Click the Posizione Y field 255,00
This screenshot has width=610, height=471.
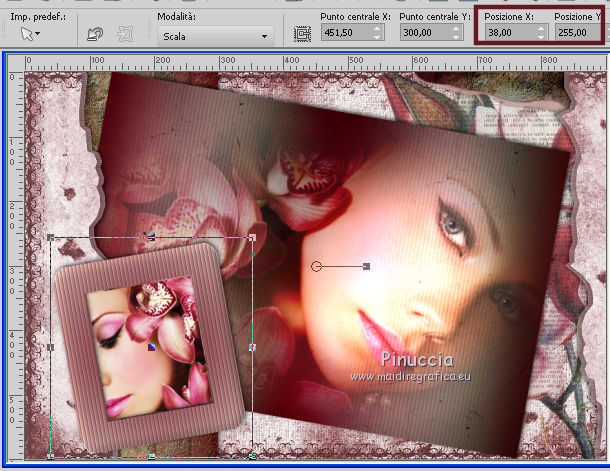point(578,33)
